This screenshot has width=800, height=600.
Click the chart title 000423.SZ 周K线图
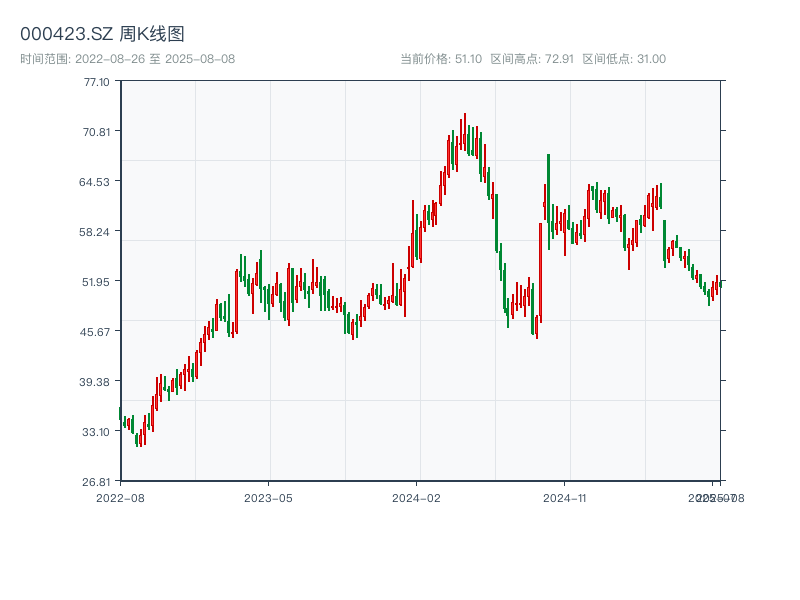[x=102, y=34]
